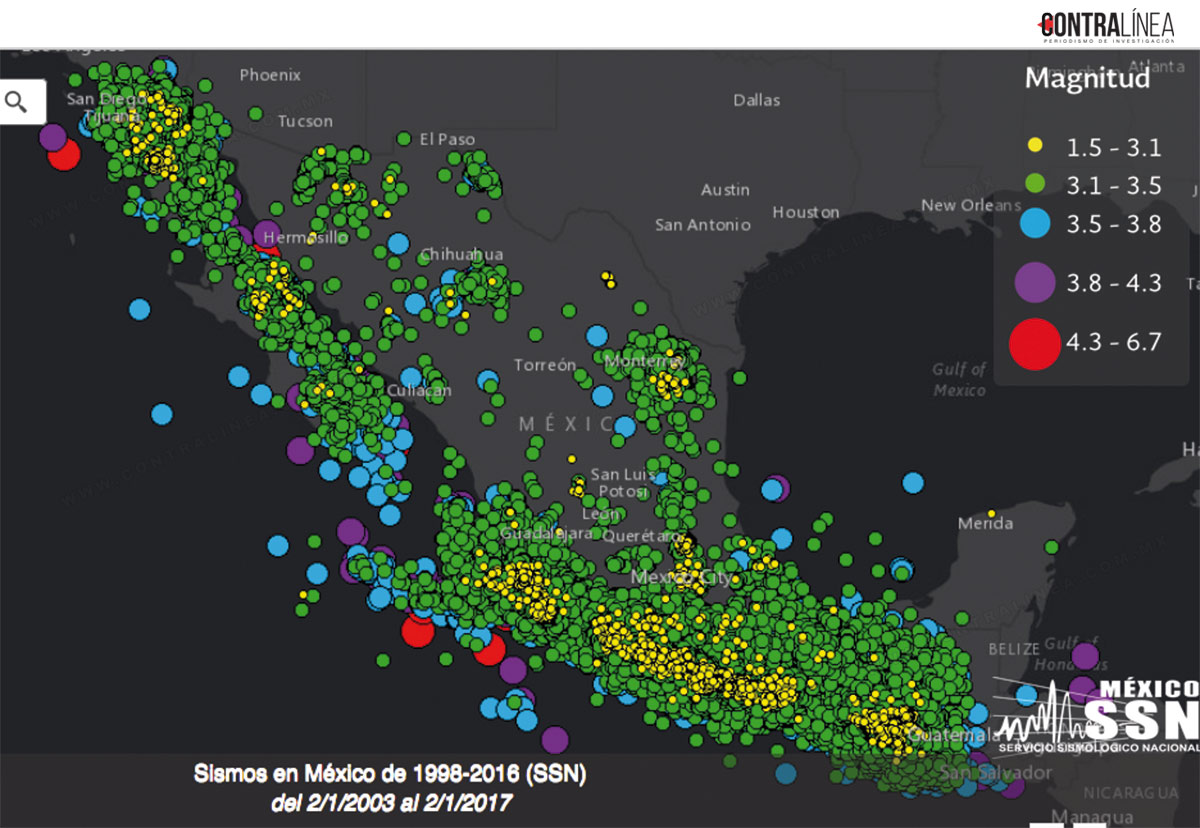Click the Guadalajara city label
The height and width of the screenshot is (828, 1200).
[546, 533]
